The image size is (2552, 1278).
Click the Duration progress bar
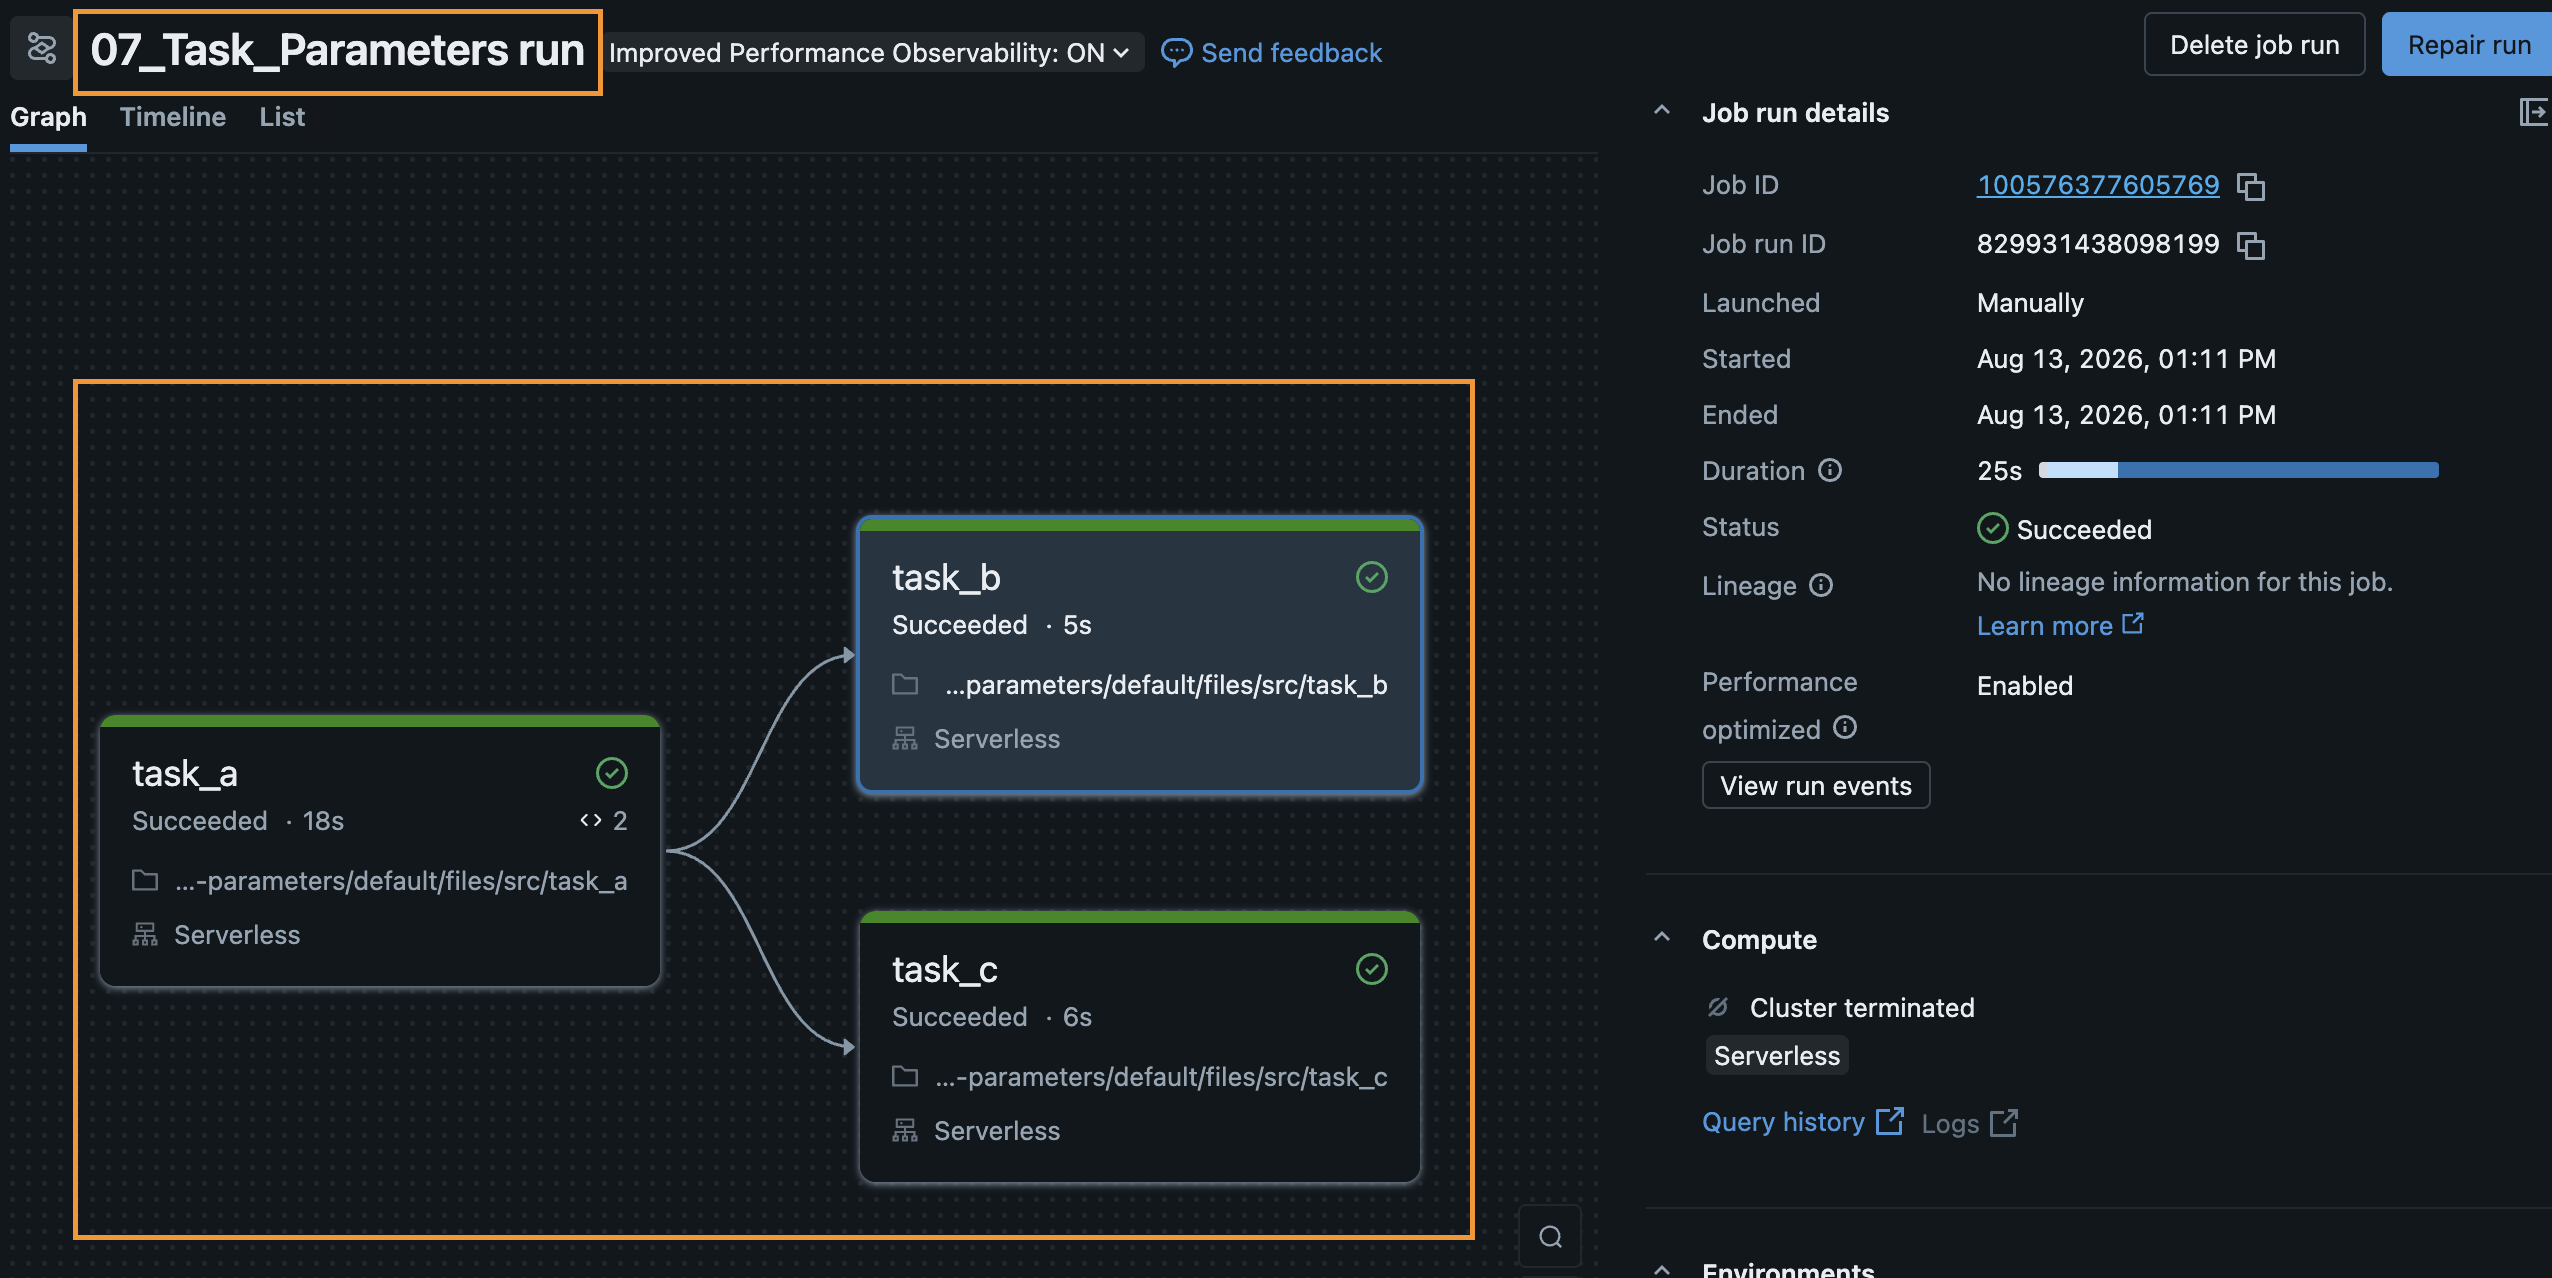tap(2238, 470)
